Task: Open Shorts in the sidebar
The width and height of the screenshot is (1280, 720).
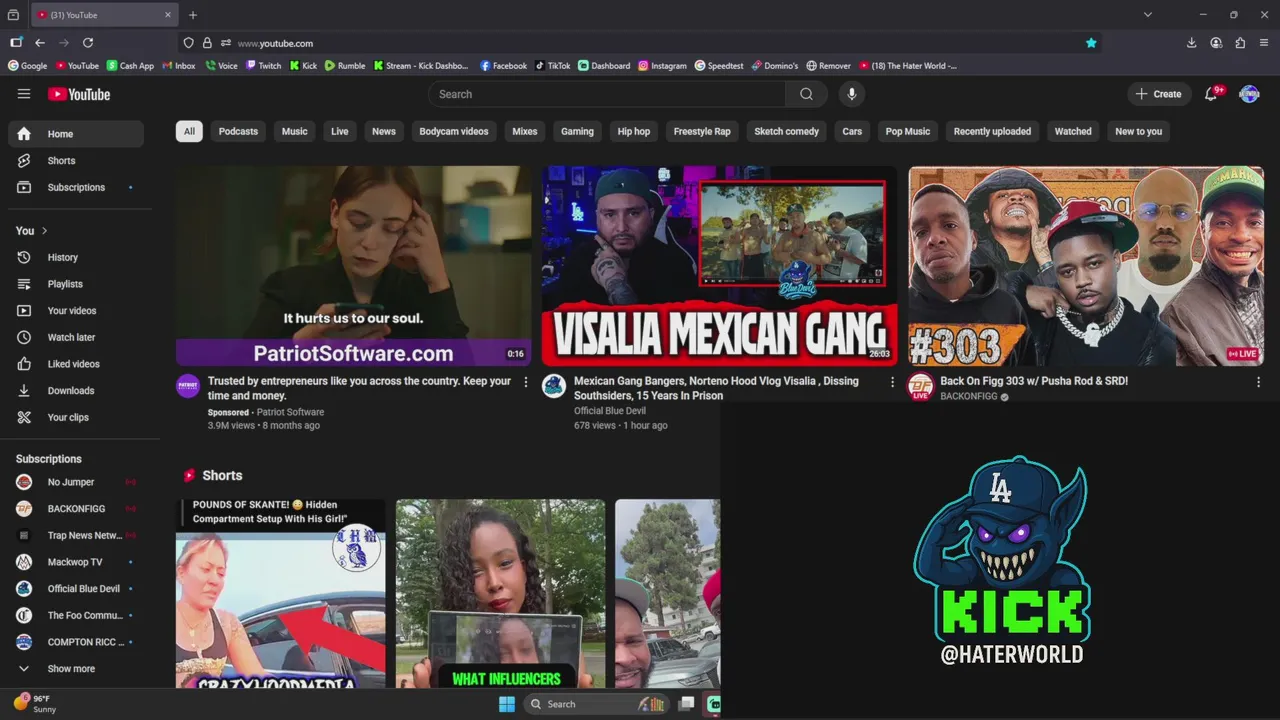Action: [x=76, y=161]
